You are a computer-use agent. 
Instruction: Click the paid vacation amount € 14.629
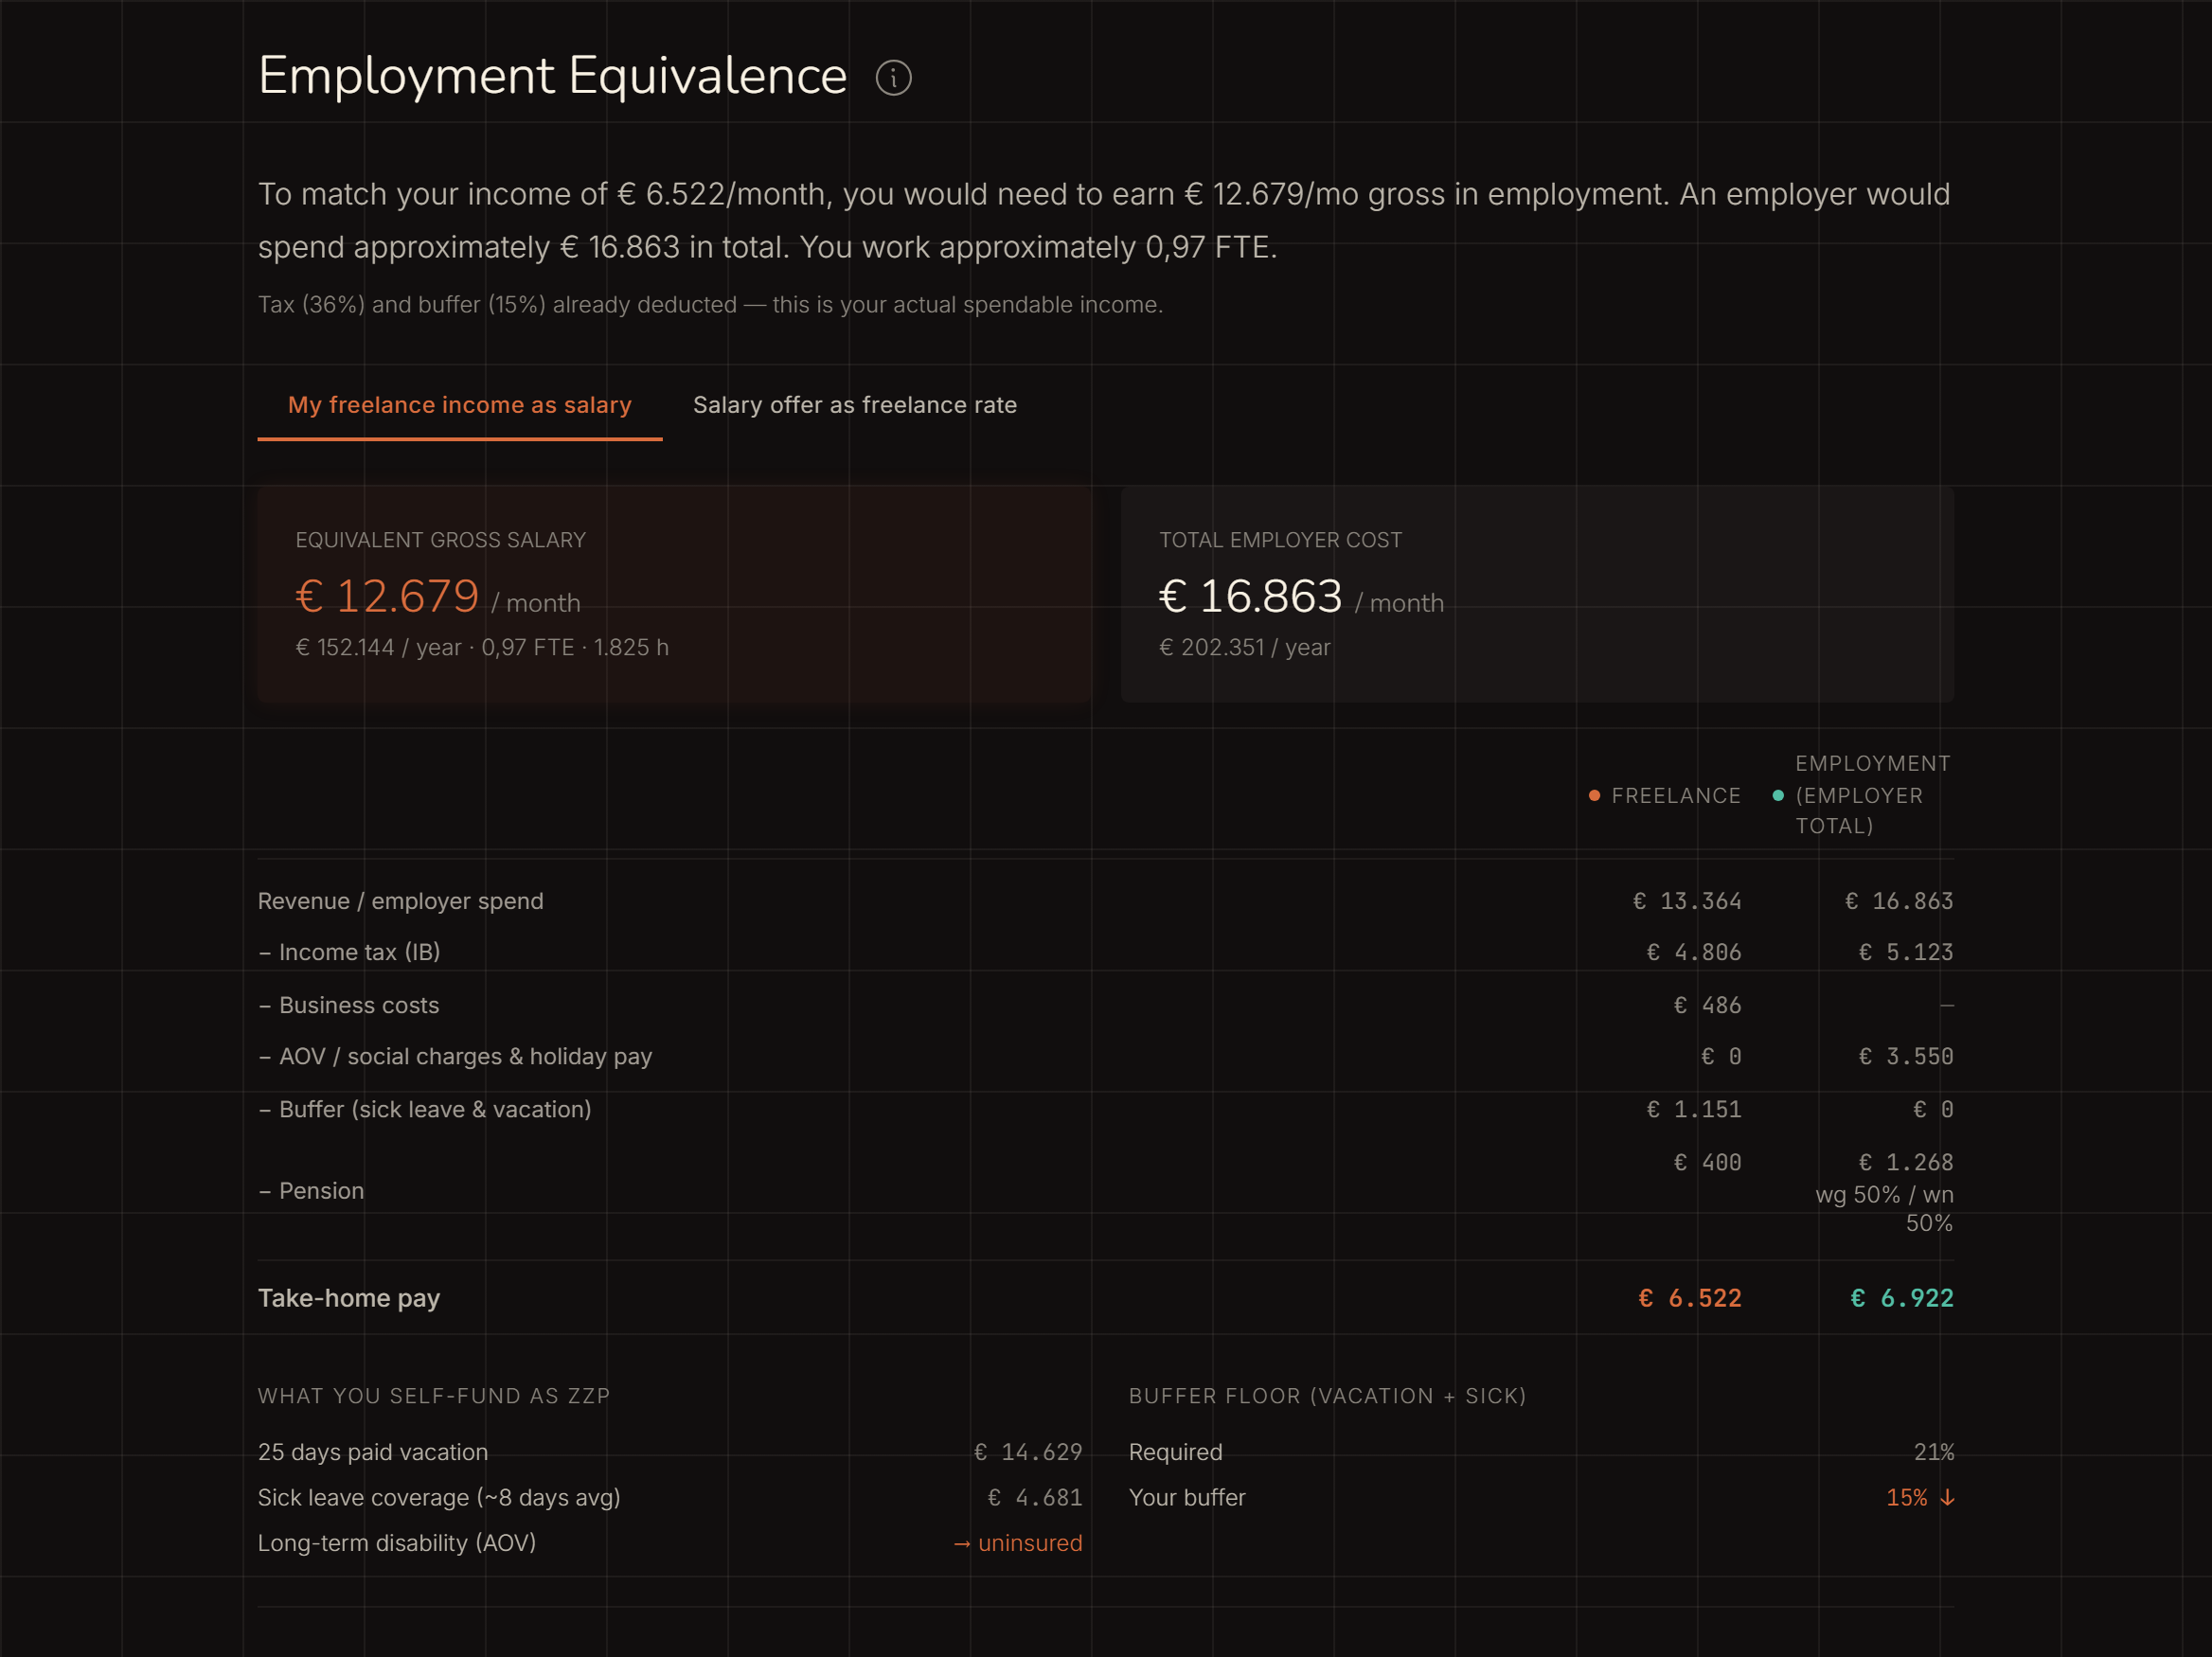(x=1028, y=1452)
